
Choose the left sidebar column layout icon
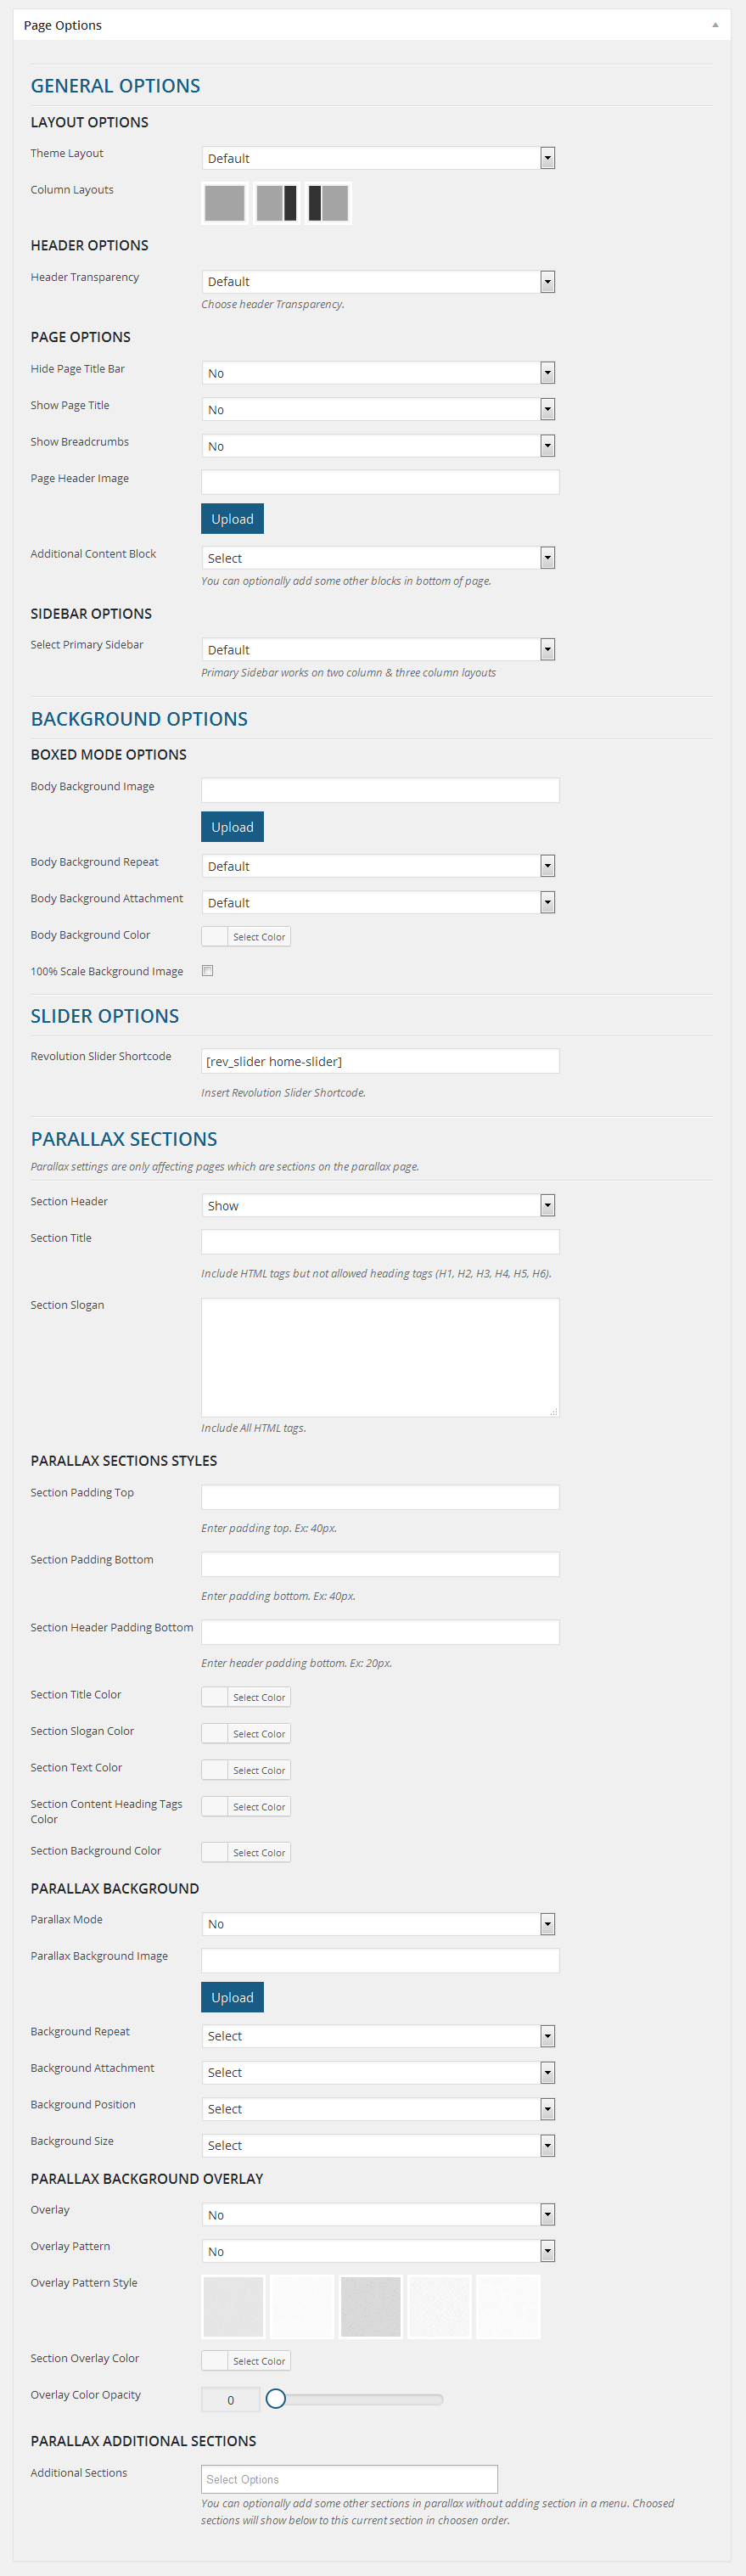click(328, 203)
